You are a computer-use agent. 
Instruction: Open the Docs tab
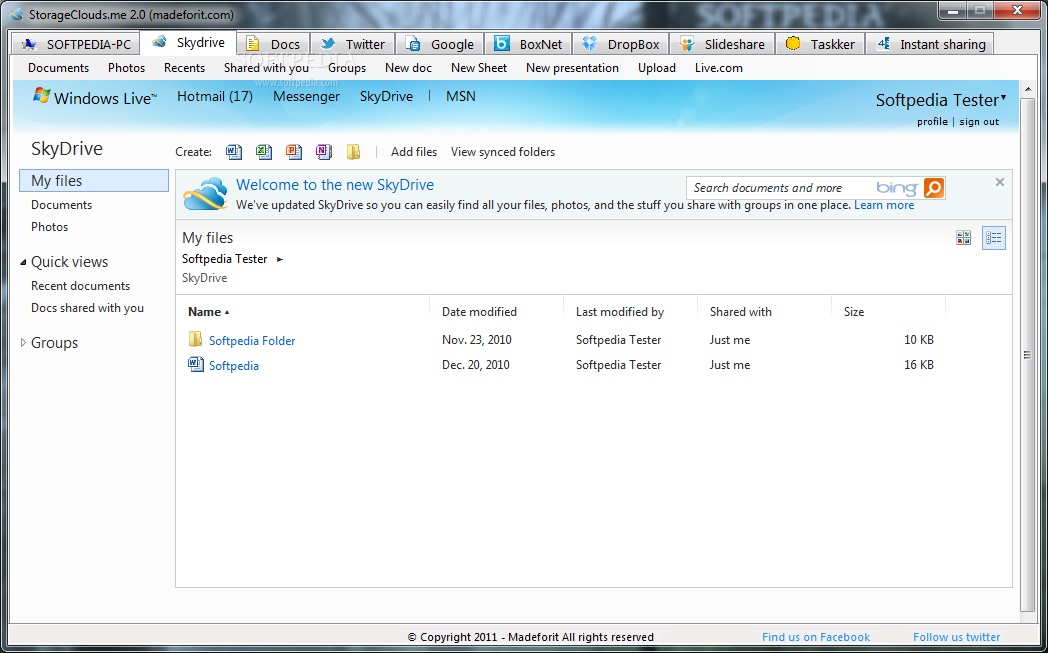(x=273, y=44)
